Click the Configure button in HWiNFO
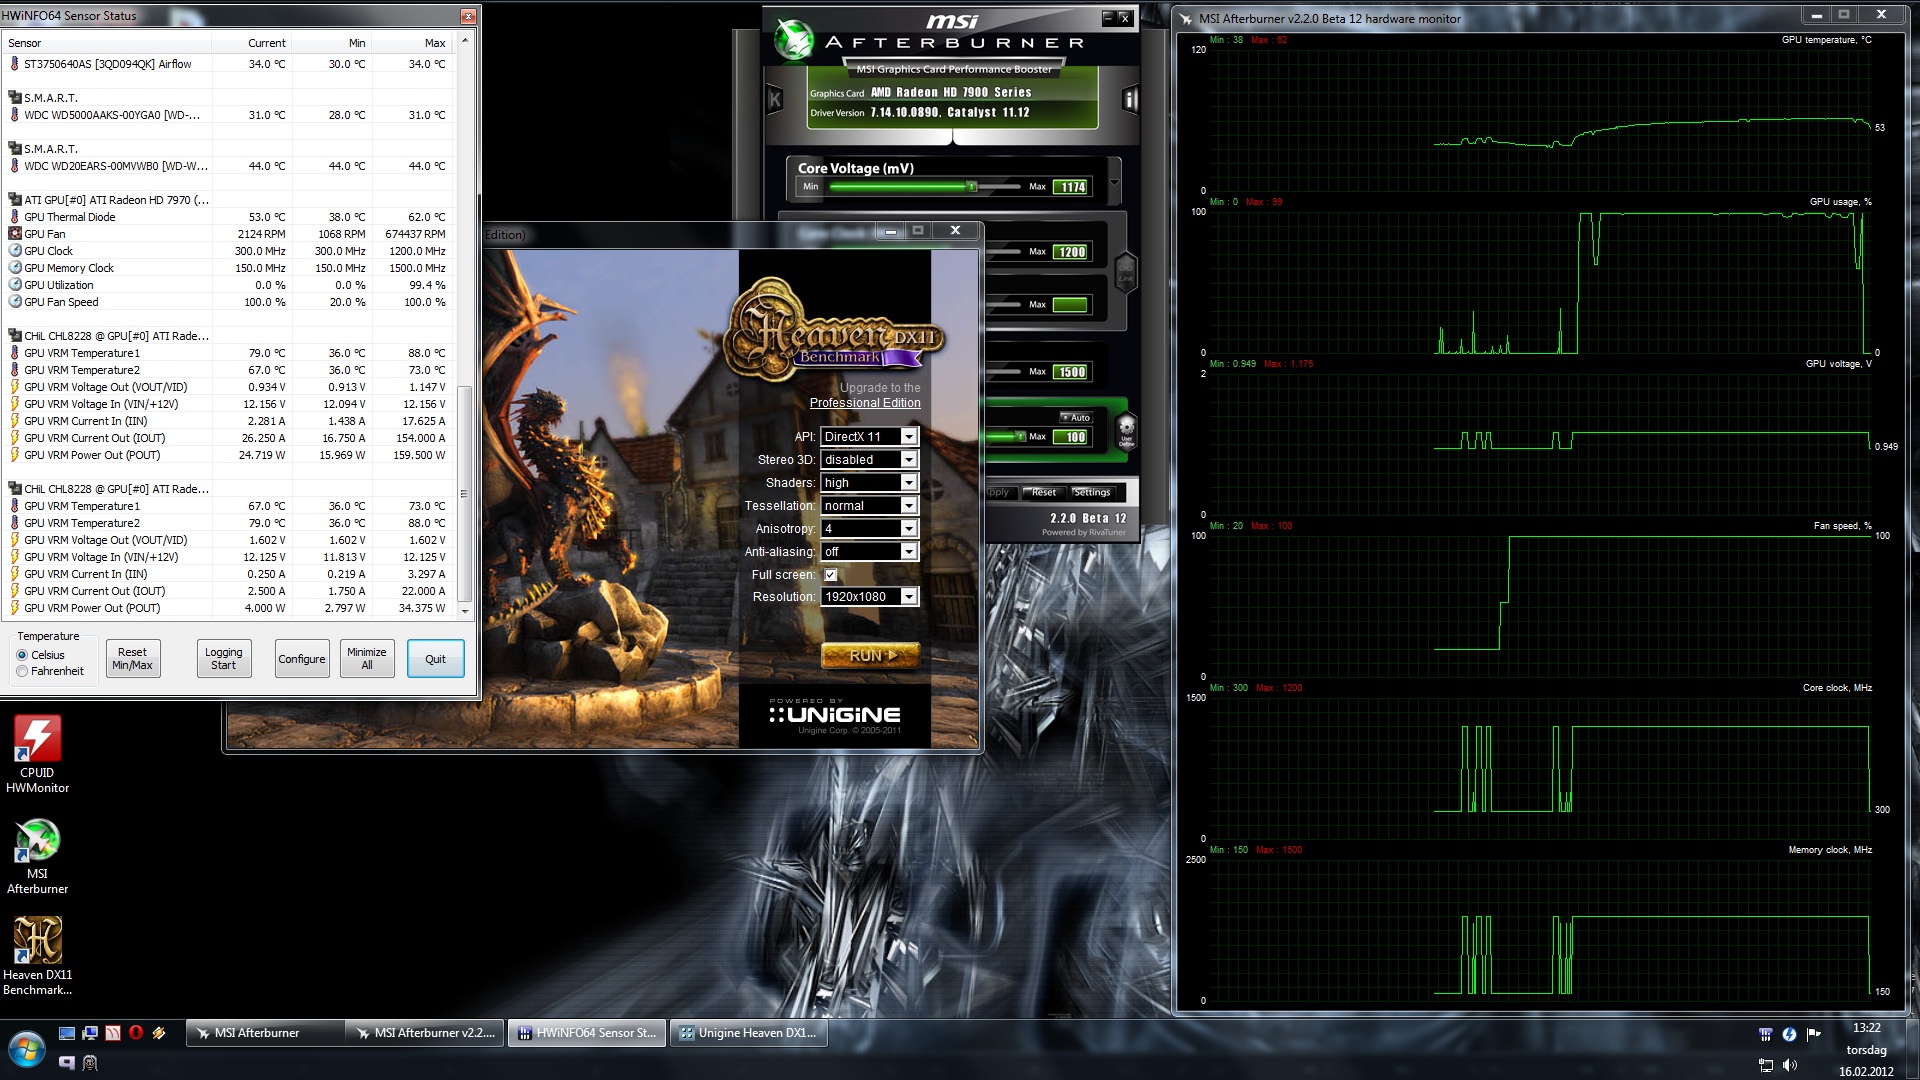Screen dimensions: 1920x1080 pos(302,659)
